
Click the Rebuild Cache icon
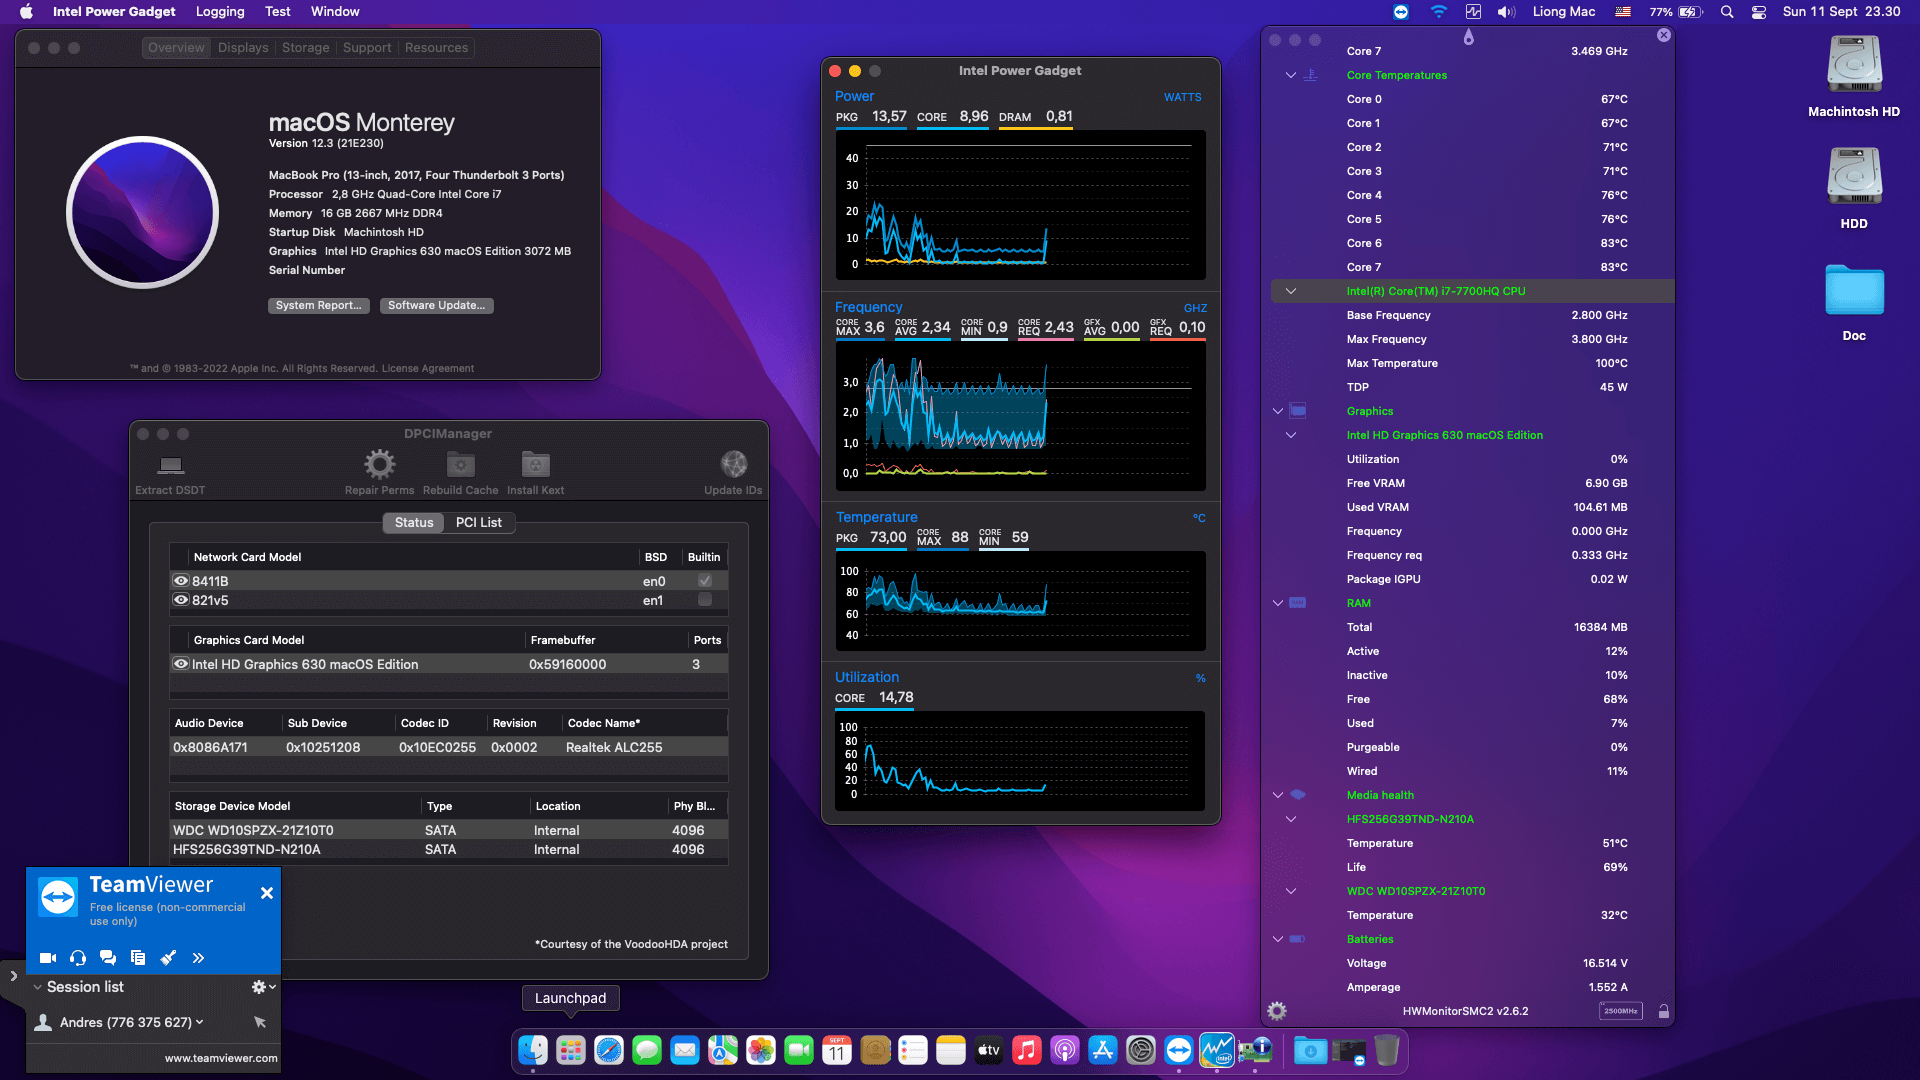(460, 464)
